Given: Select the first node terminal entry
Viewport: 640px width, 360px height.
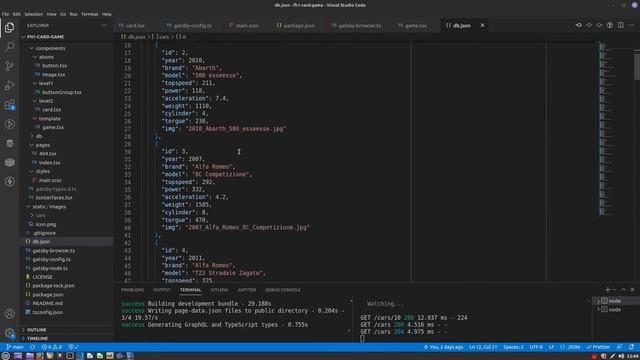Looking at the screenshot, I should pyautogui.click(x=616, y=301).
